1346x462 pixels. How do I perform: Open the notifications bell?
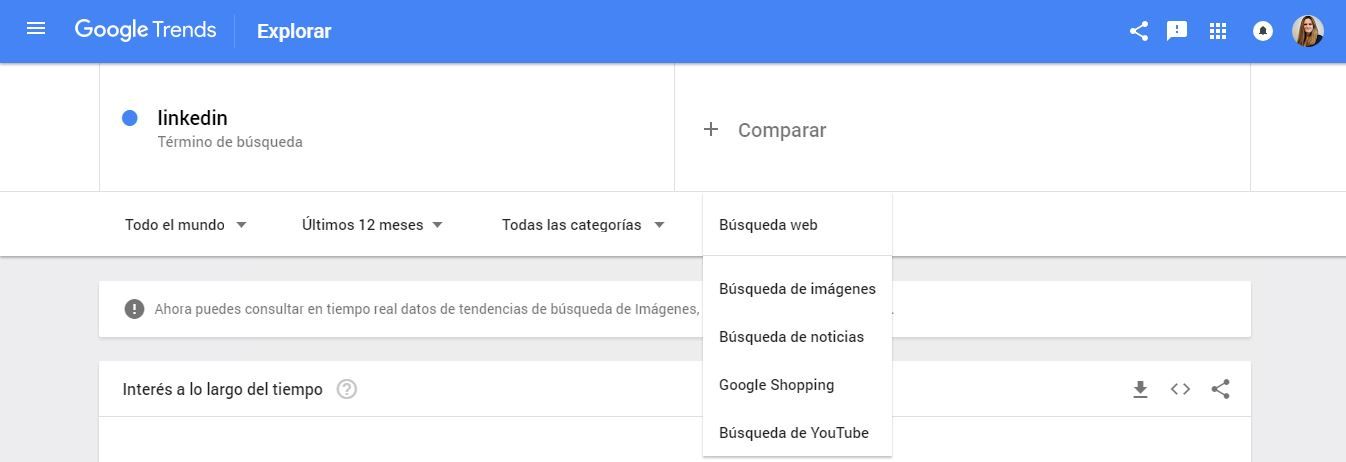[1262, 31]
